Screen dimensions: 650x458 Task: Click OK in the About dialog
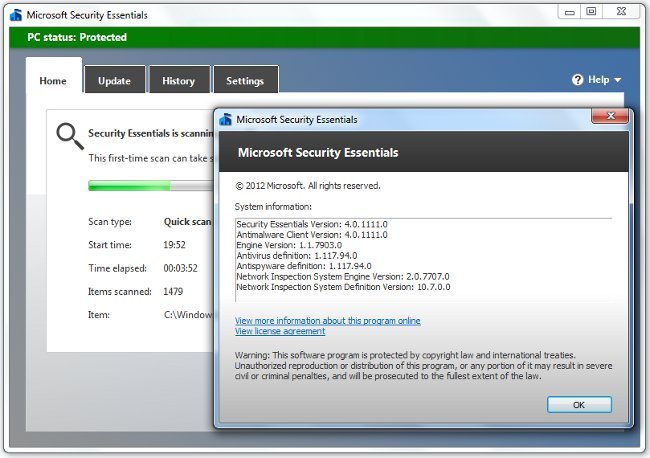pyautogui.click(x=579, y=405)
